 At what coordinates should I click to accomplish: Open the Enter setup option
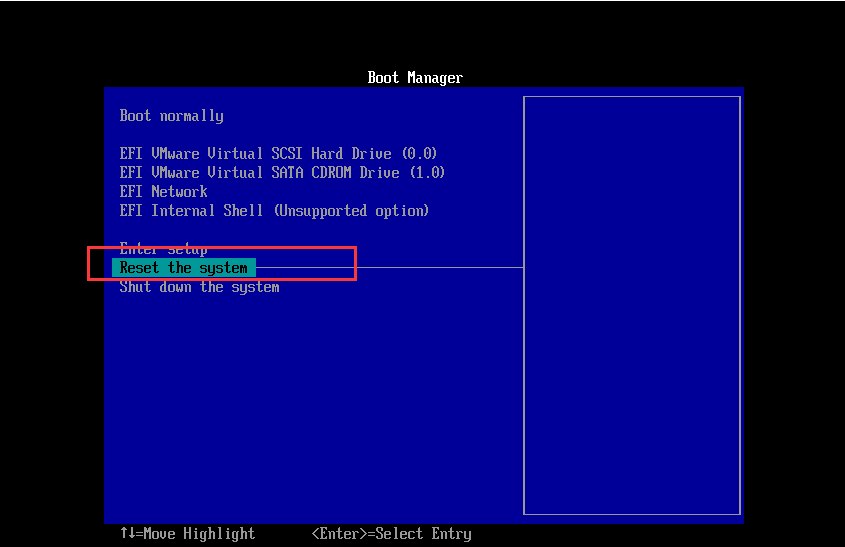pyautogui.click(x=163, y=249)
